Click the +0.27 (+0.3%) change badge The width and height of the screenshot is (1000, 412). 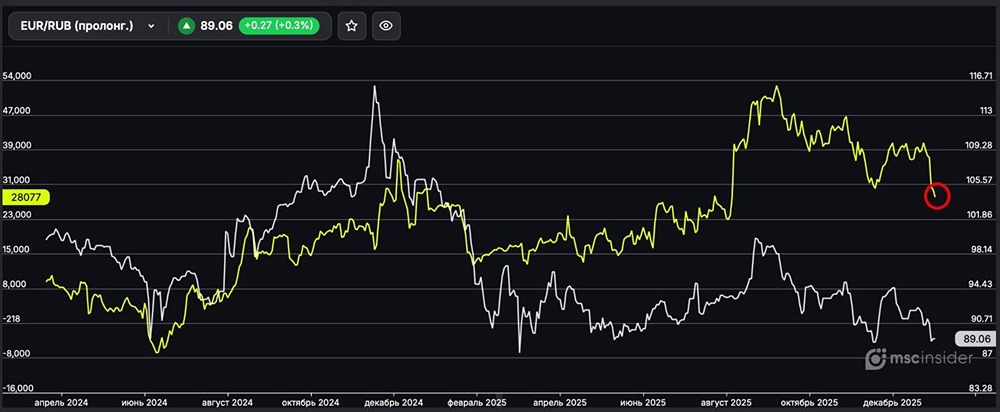point(280,26)
